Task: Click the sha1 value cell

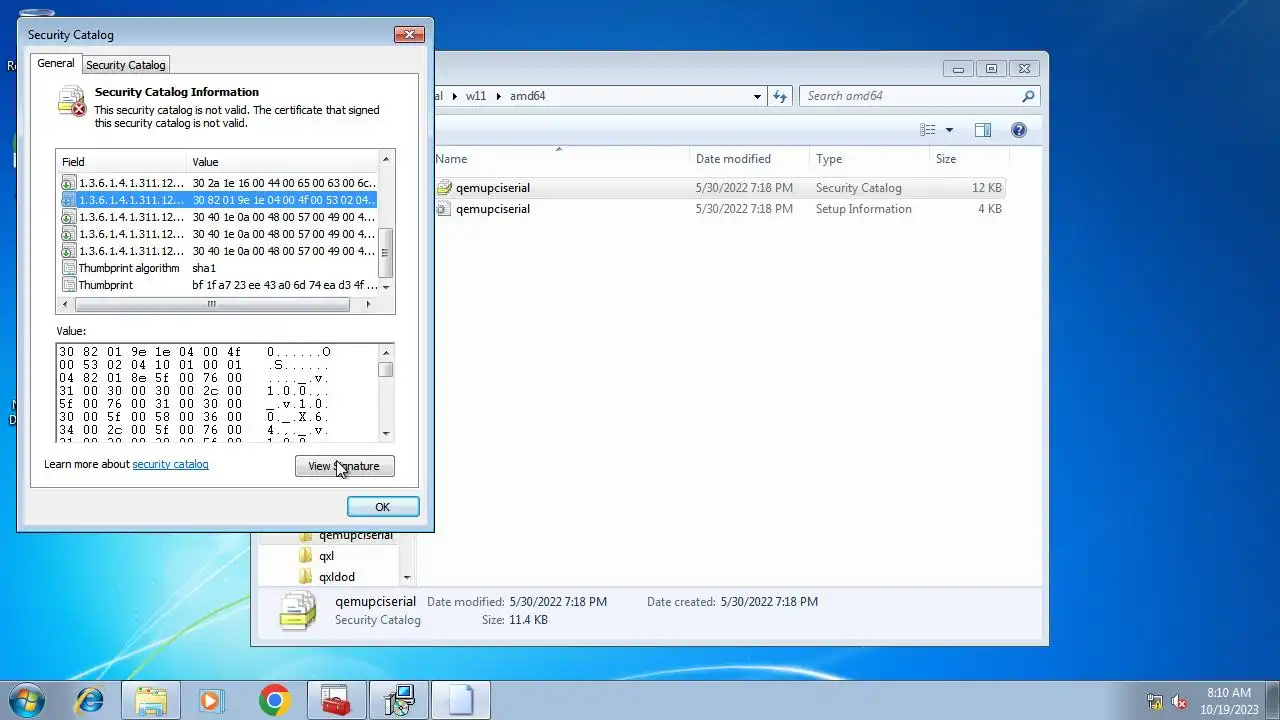Action: point(204,268)
